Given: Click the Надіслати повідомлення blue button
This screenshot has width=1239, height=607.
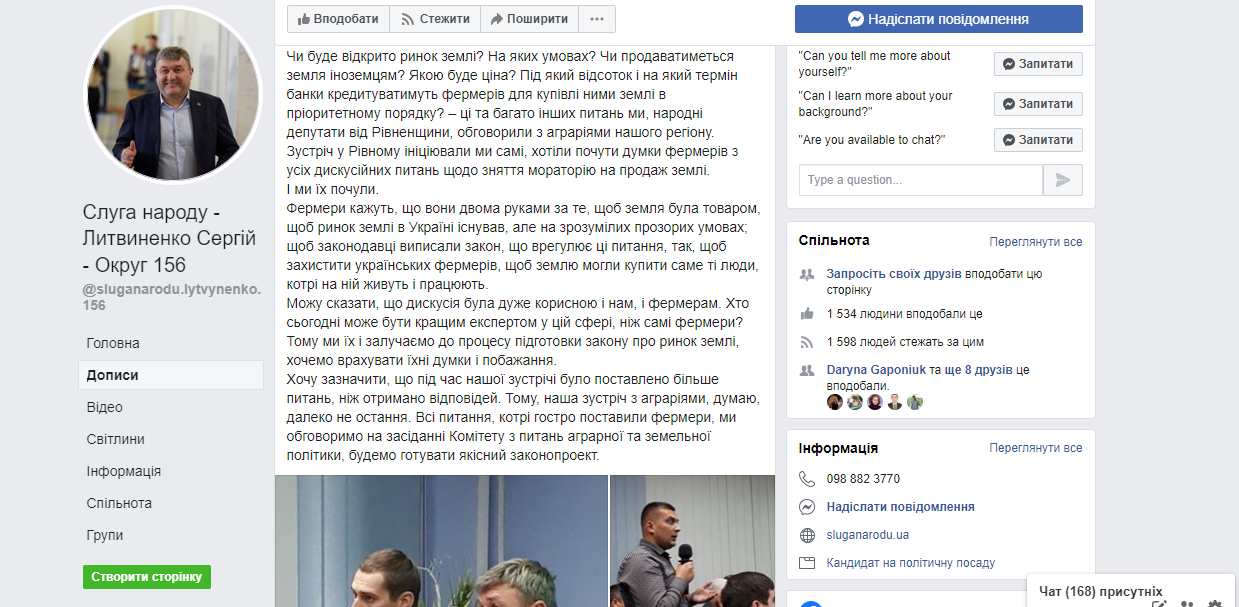Looking at the screenshot, I should [x=939, y=19].
